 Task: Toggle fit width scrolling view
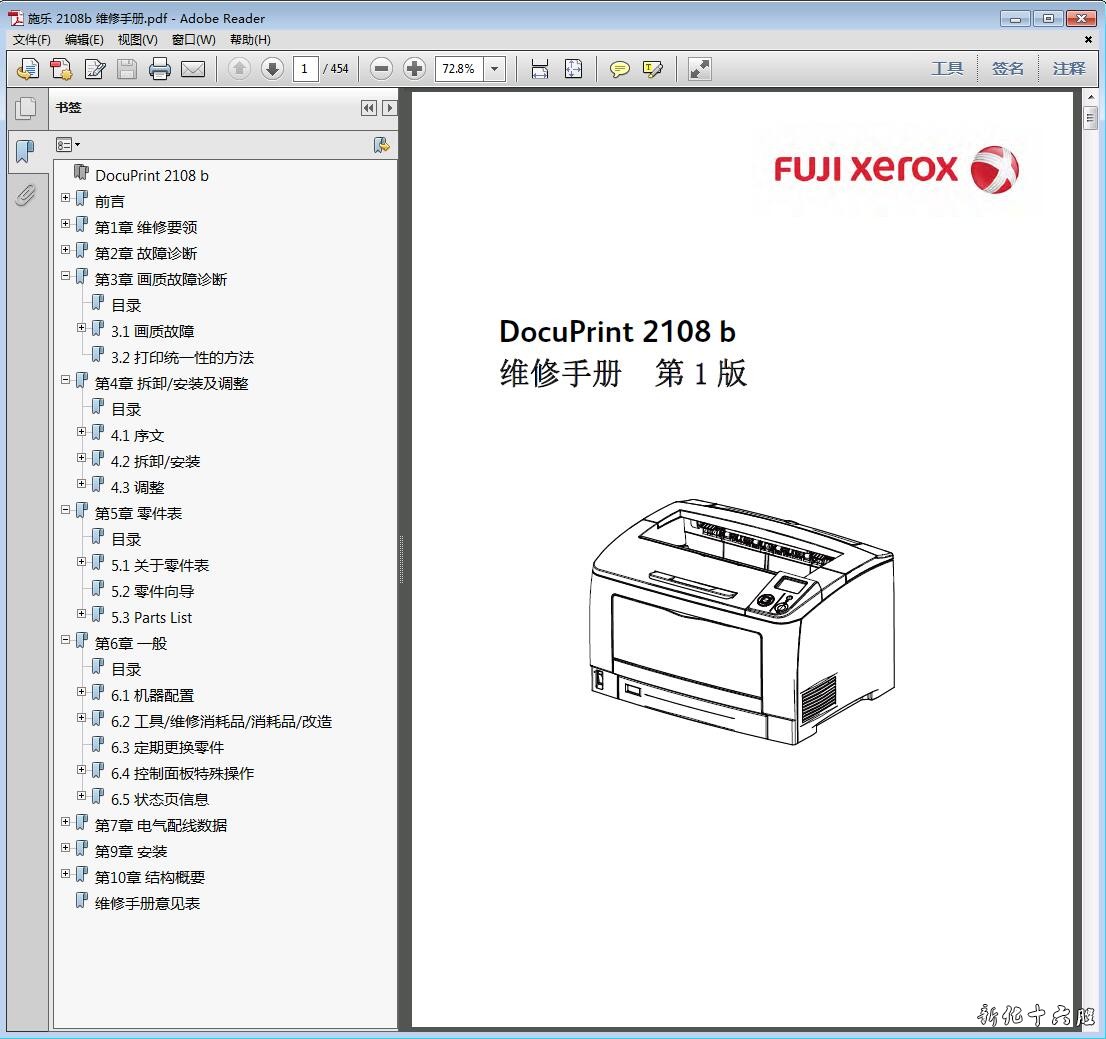click(540, 69)
